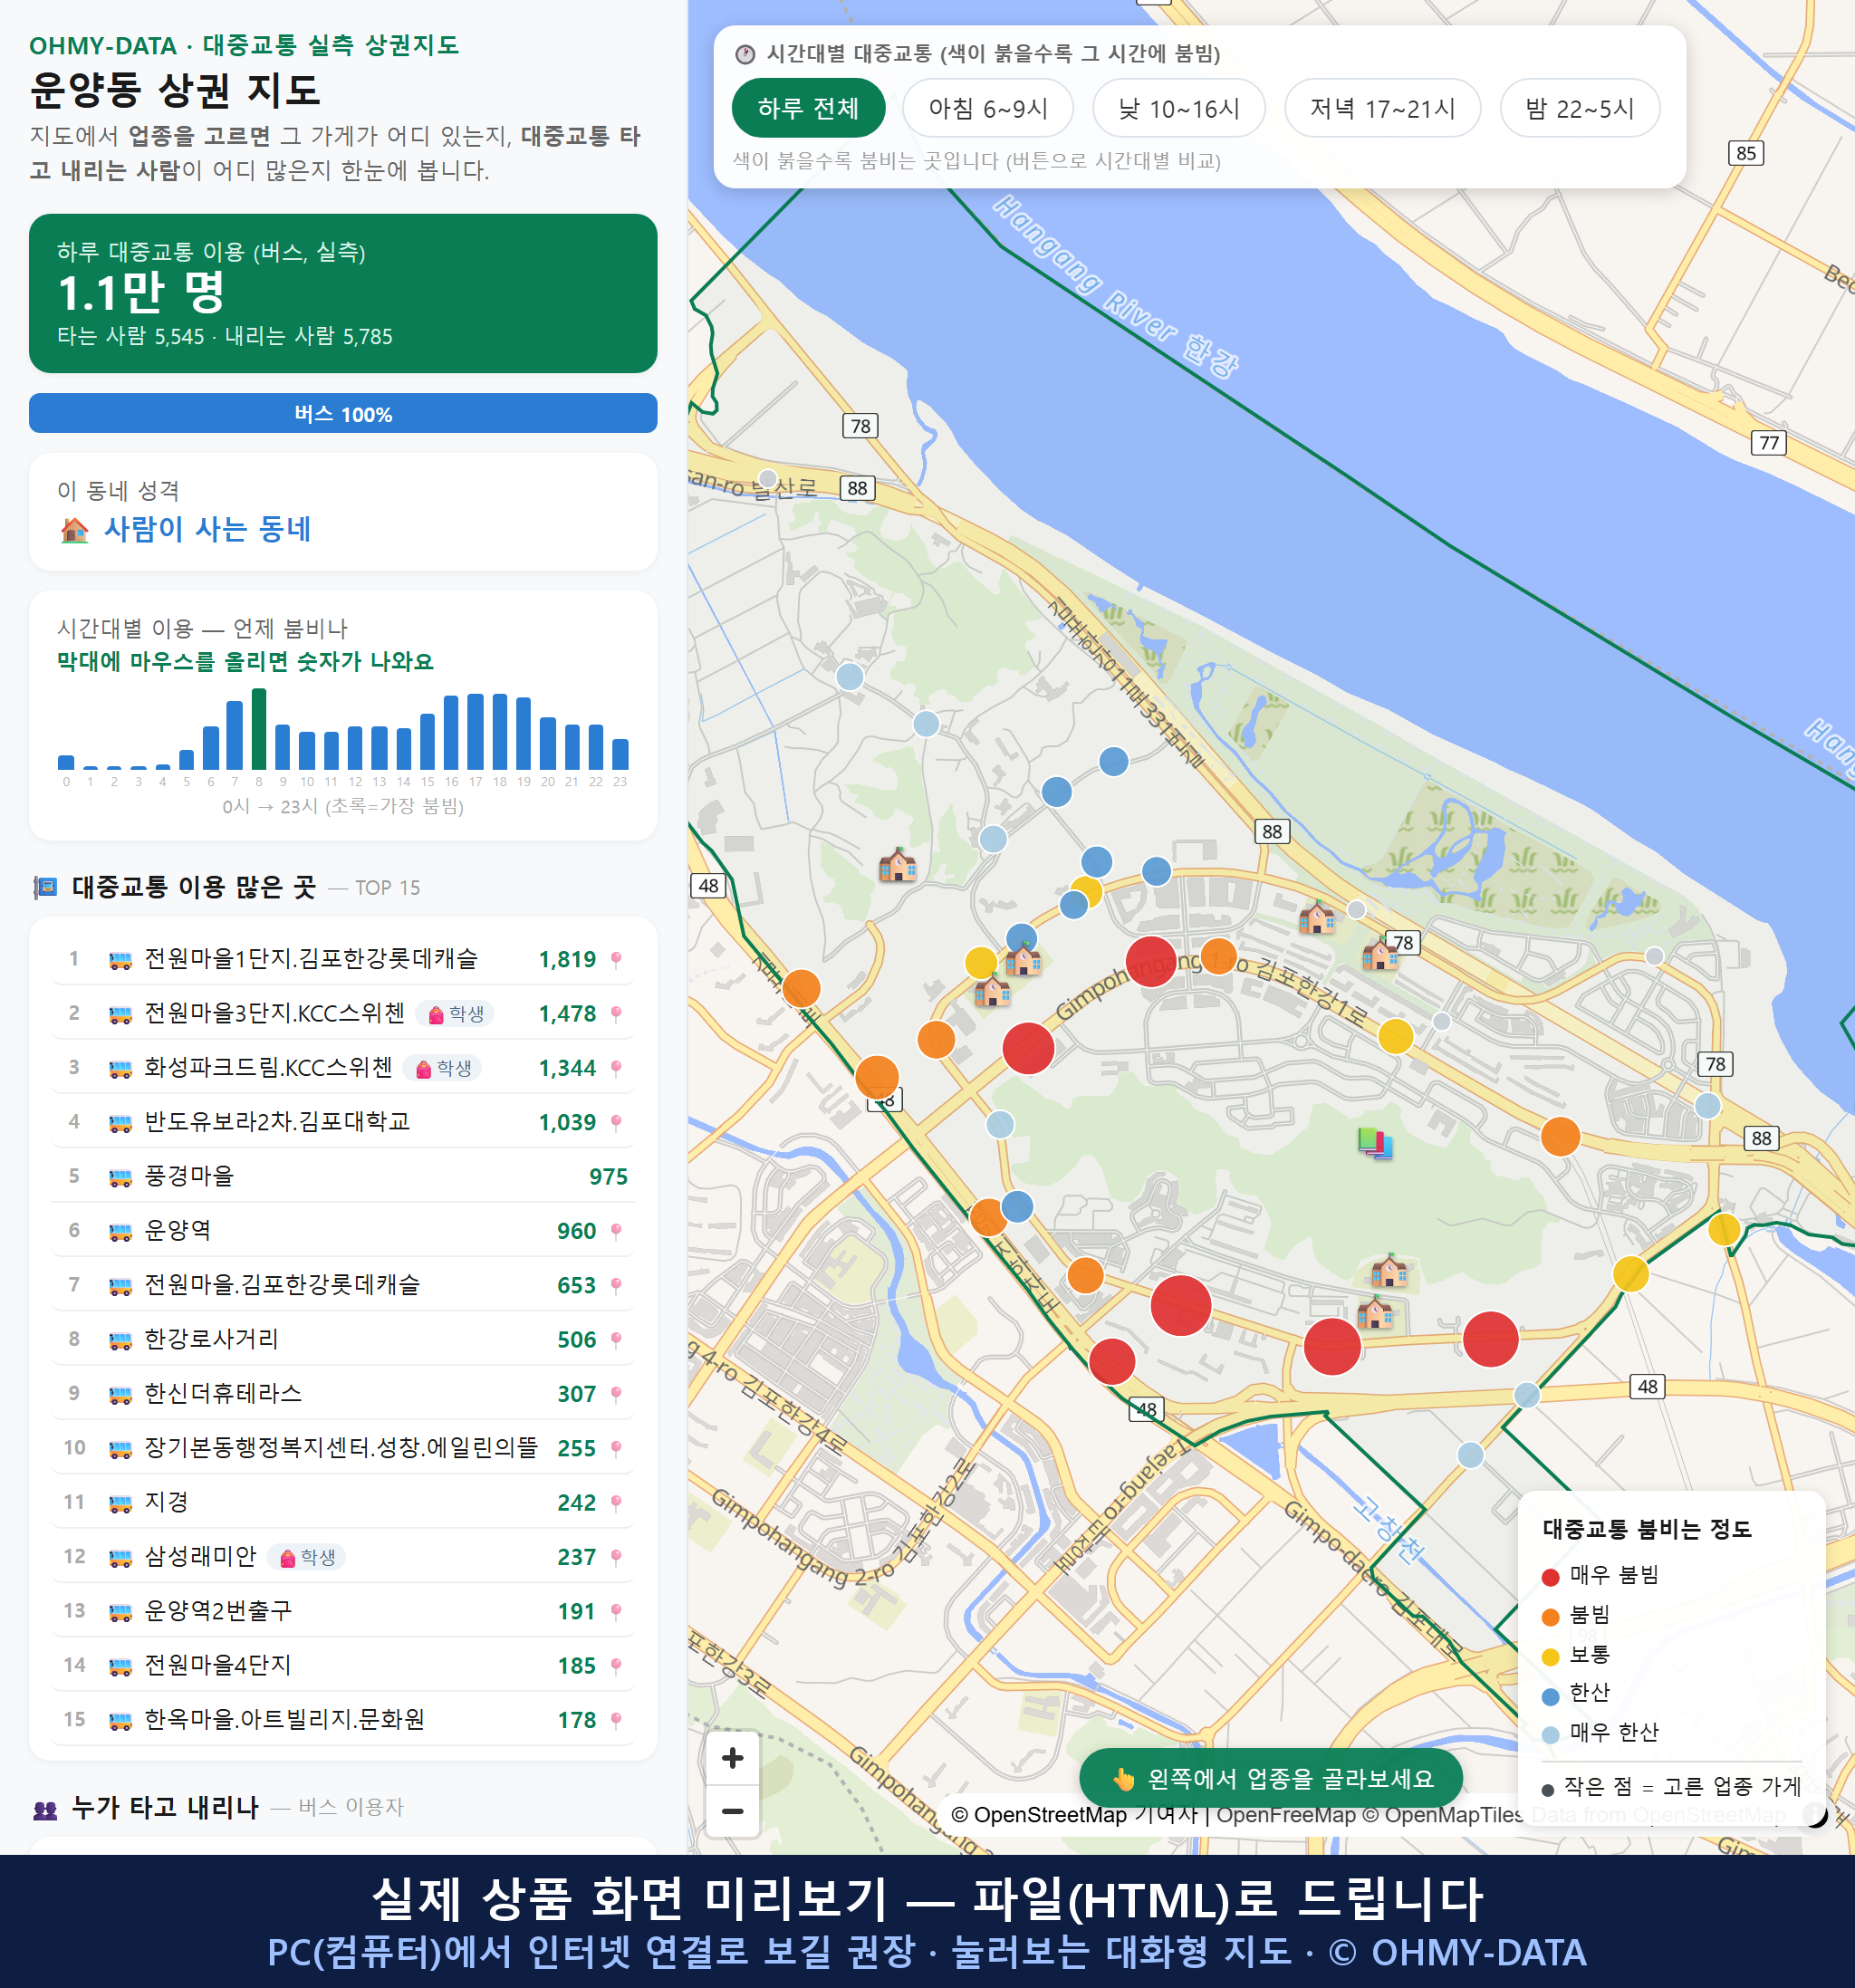1855x1988 pixels.
Task: Click bus icon of 전원마을.김포한강롯데캐슬 row
Action: 120,1286
